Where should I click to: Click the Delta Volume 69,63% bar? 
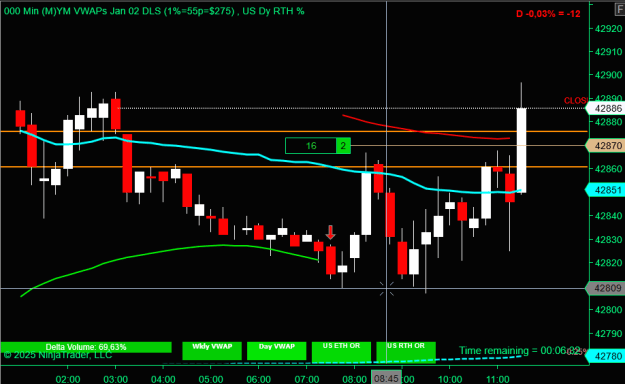tap(86, 347)
